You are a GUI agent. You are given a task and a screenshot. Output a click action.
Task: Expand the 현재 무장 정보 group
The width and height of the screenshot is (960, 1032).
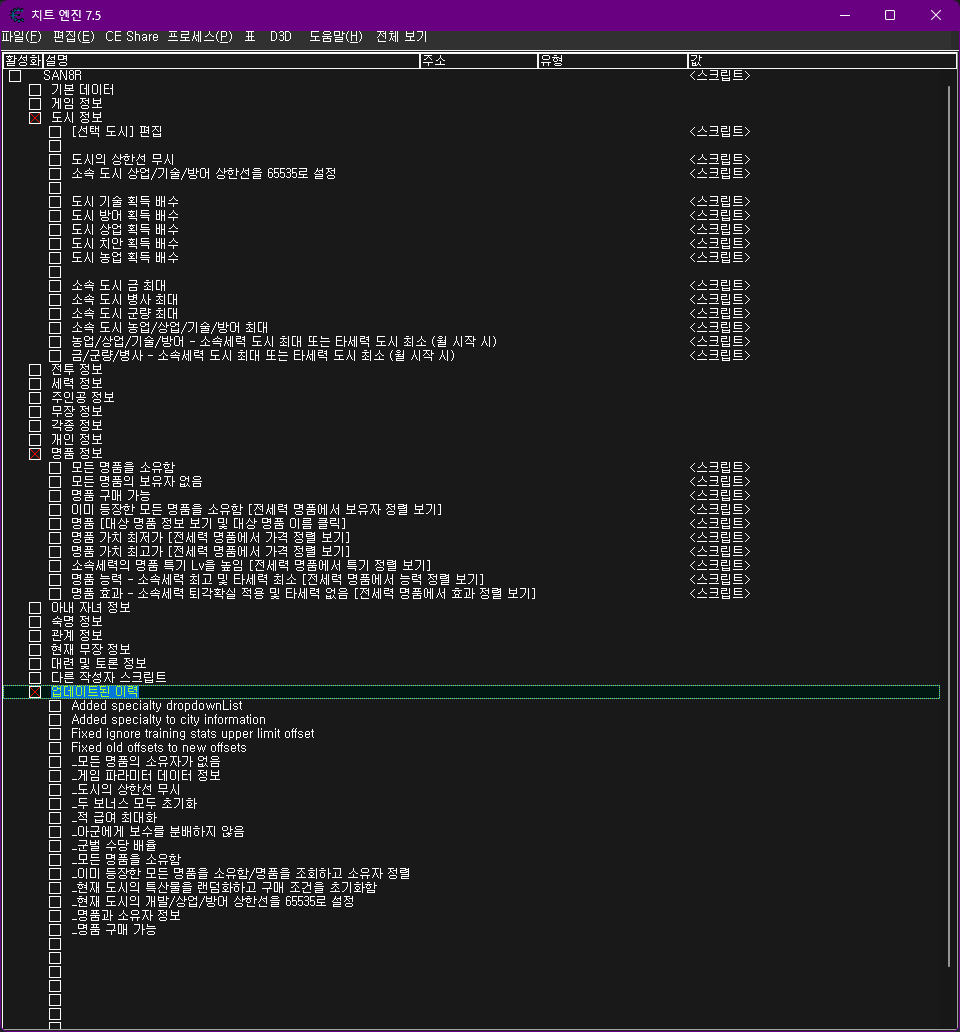coord(36,650)
